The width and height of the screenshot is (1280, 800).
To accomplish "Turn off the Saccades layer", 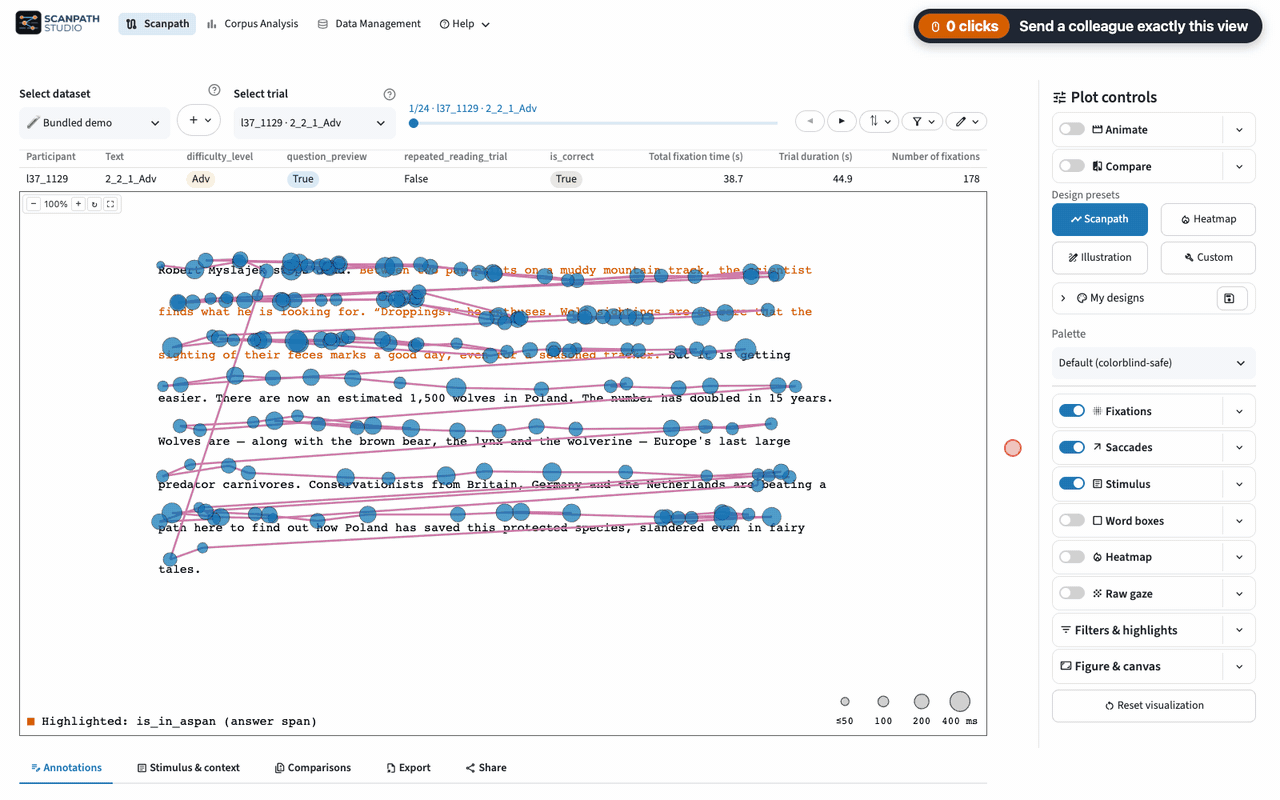I will tap(1072, 447).
